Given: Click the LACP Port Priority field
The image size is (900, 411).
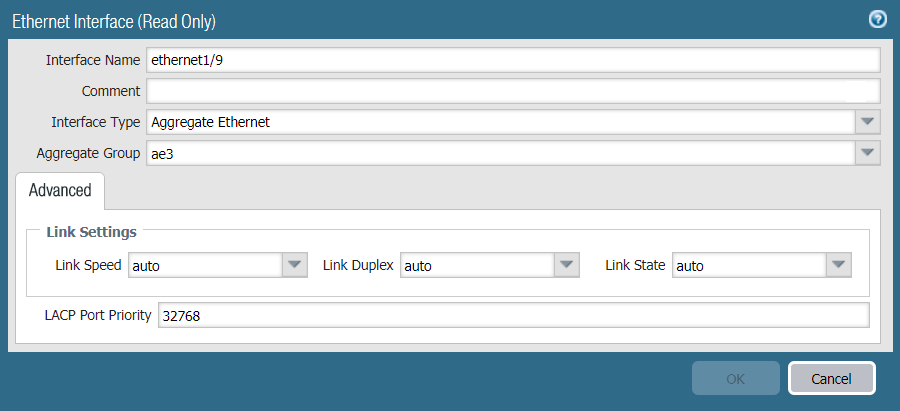Looking at the screenshot, I should [x=513, y=316].
